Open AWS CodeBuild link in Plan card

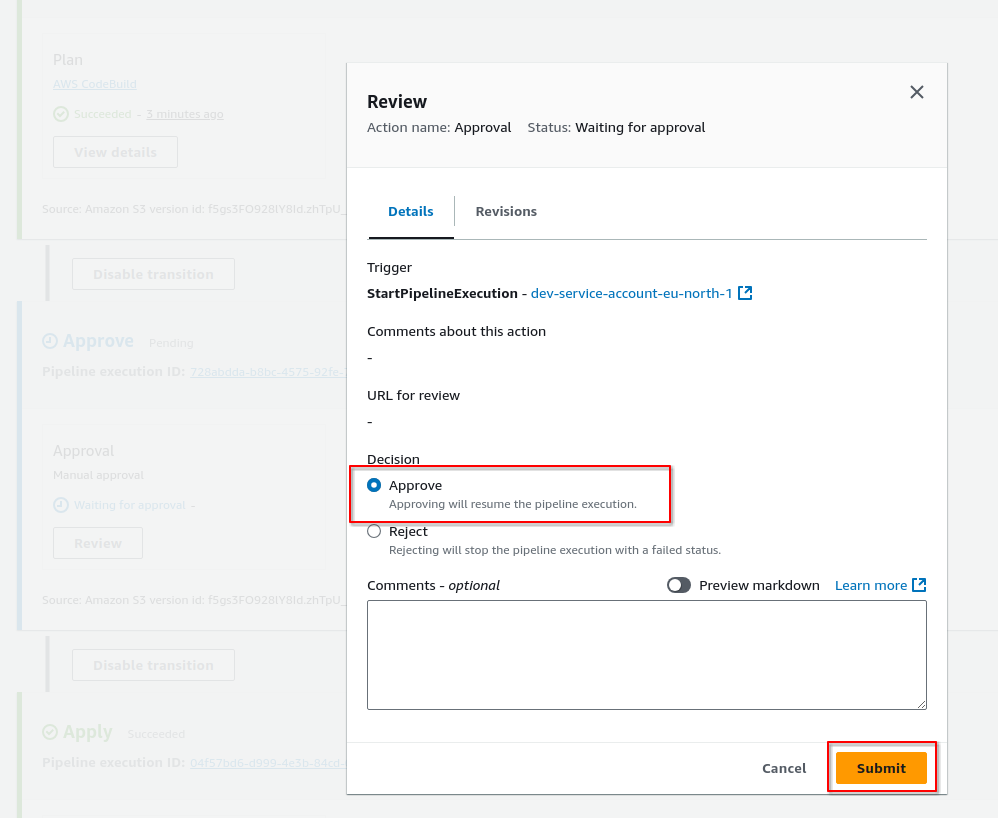pos(95,84)
